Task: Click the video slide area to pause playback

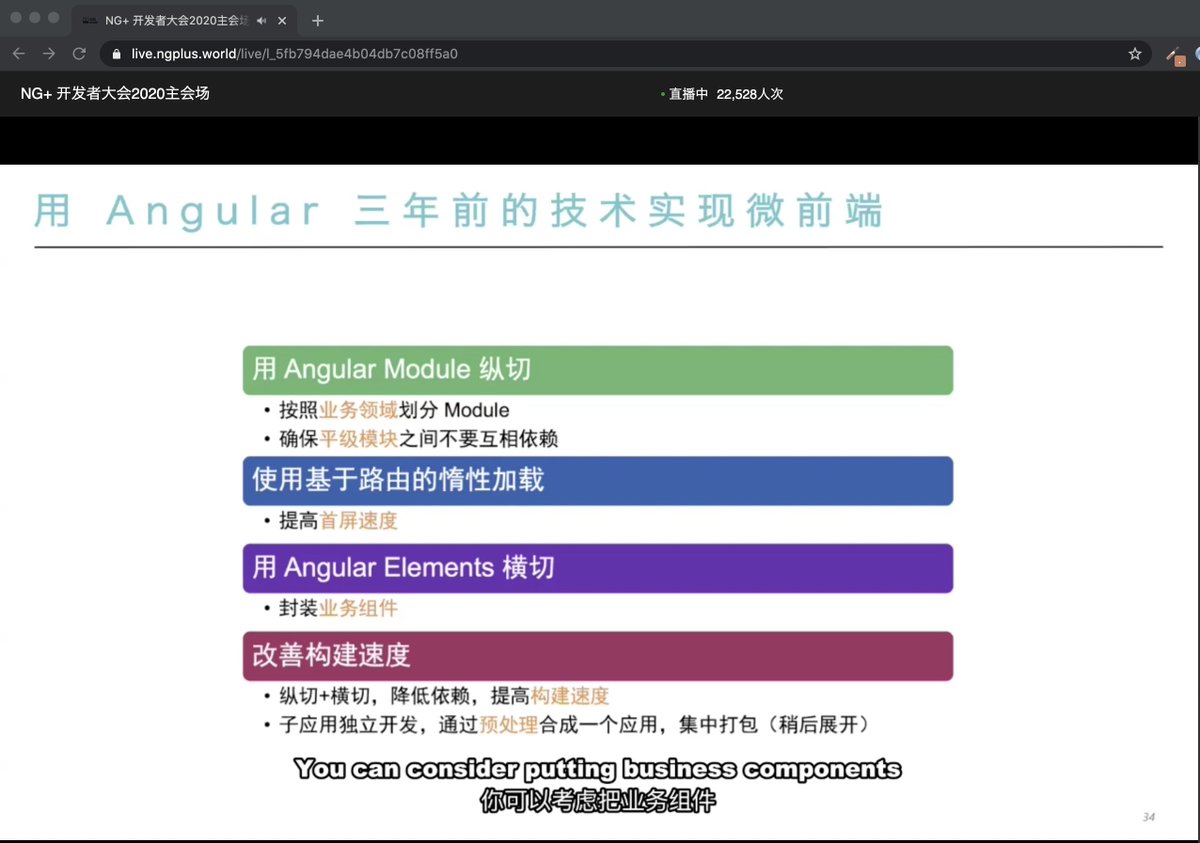Action: point(600,300)
